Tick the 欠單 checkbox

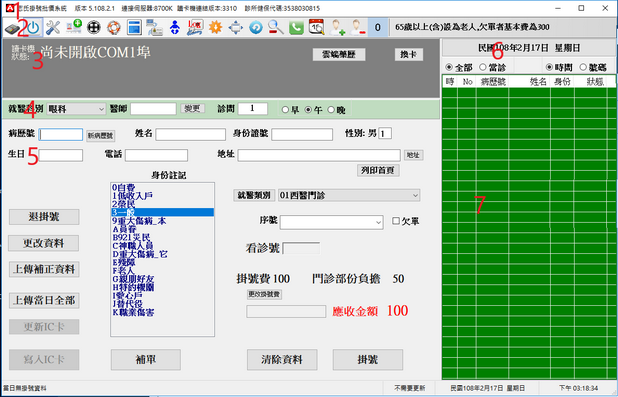pos(396,221)
